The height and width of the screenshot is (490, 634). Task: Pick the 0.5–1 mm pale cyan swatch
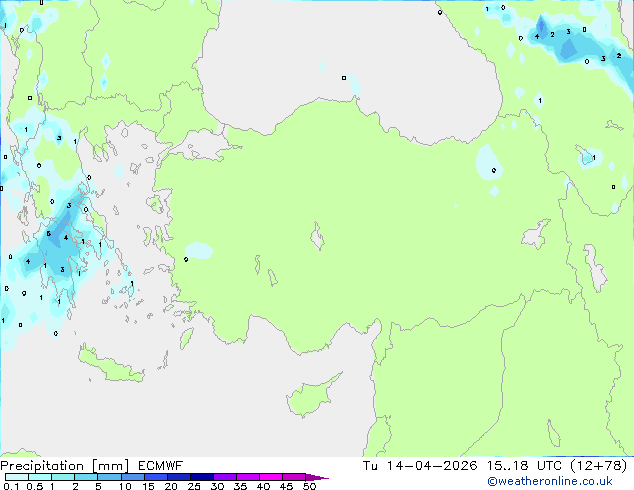40,477
